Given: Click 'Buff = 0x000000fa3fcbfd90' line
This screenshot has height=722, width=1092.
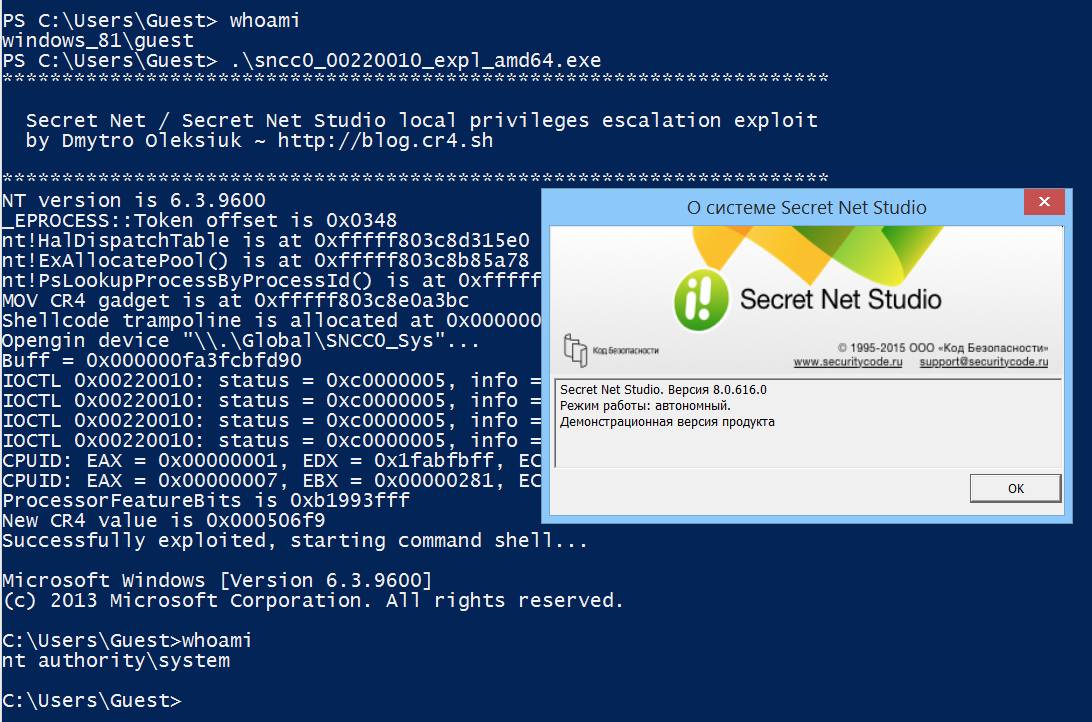Looking at the screenshot, I should (152, 361).
